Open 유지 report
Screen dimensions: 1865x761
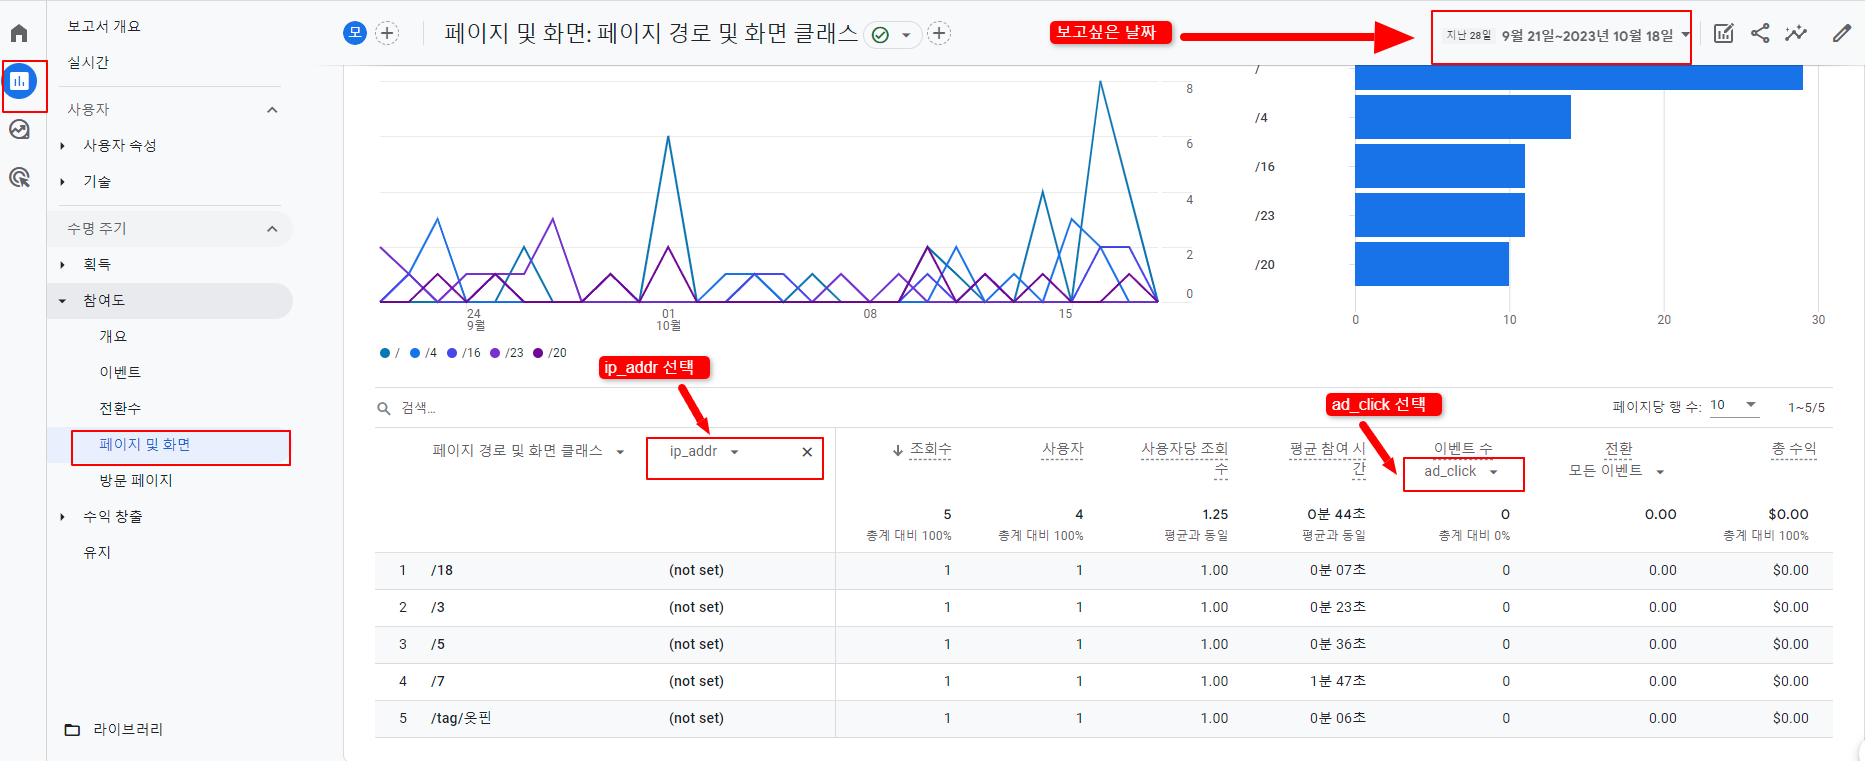(x=97, y=552)
